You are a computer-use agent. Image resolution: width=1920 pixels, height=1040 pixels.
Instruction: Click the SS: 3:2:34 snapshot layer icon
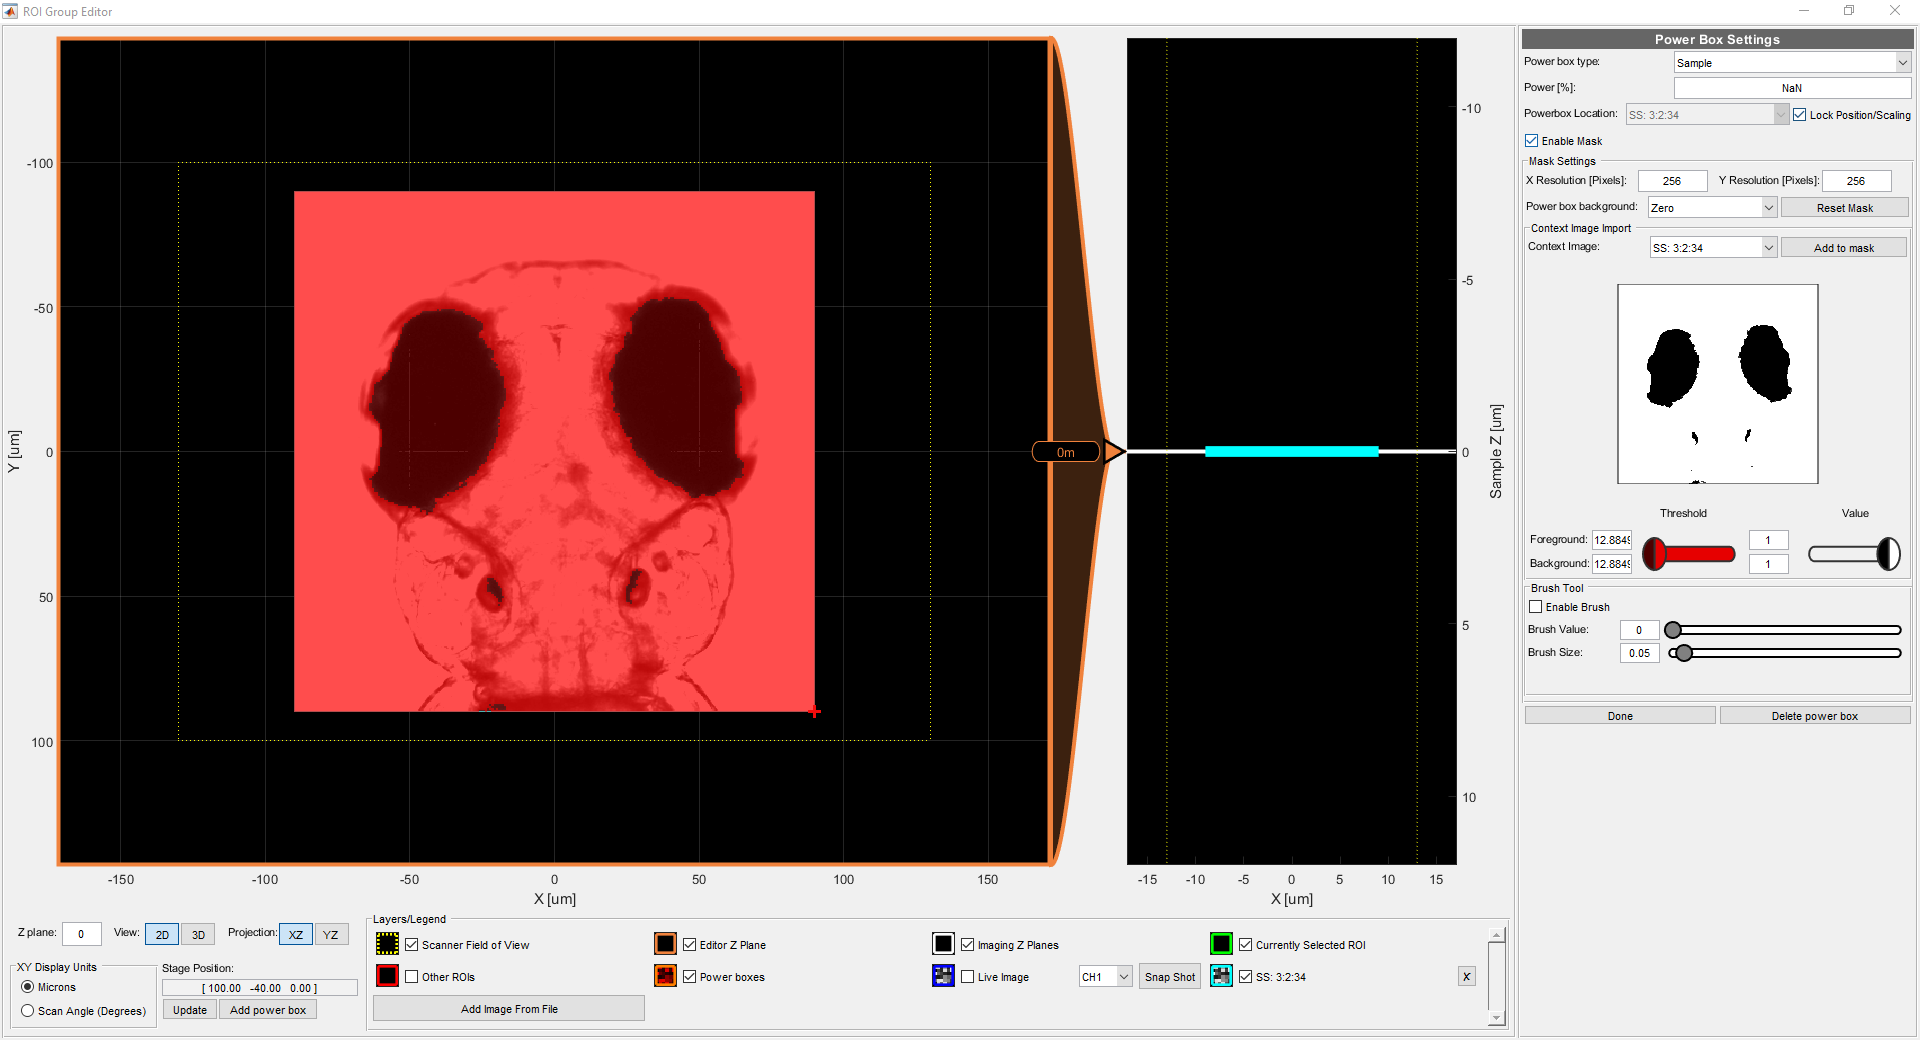point(1221,977)
